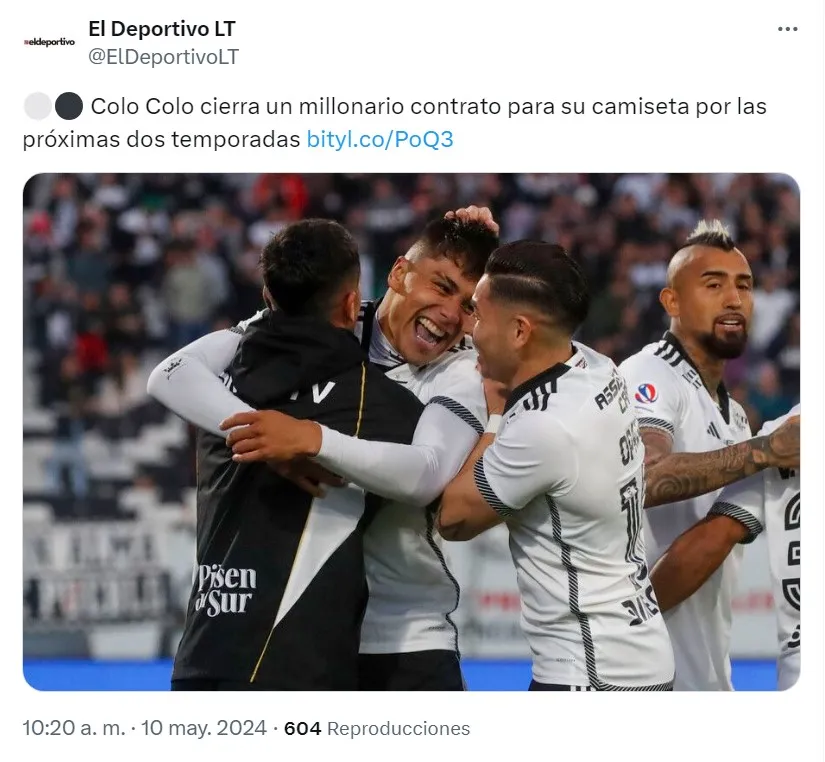Click the league badge on the player's sleeve
The width and height of the screenshot is (825, 762).
(x=646, y=395)
